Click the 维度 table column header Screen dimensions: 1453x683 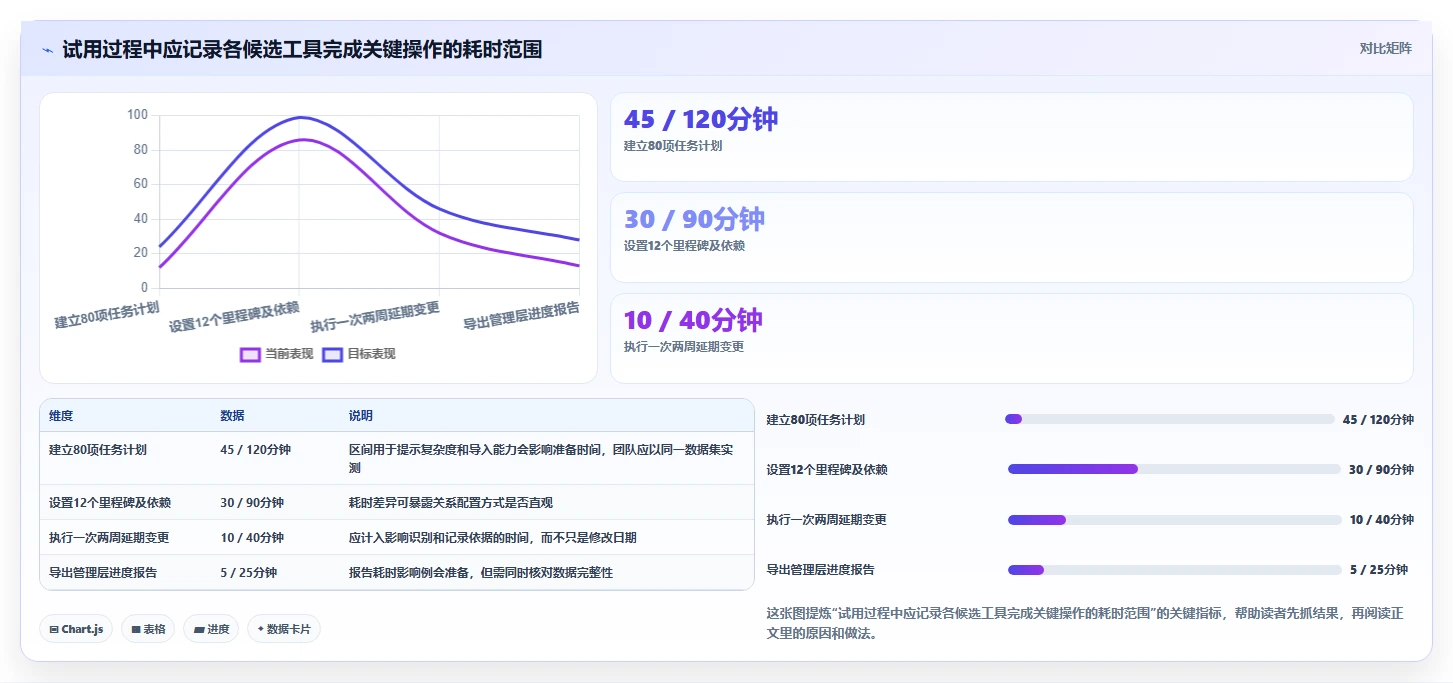coord(61,416)
